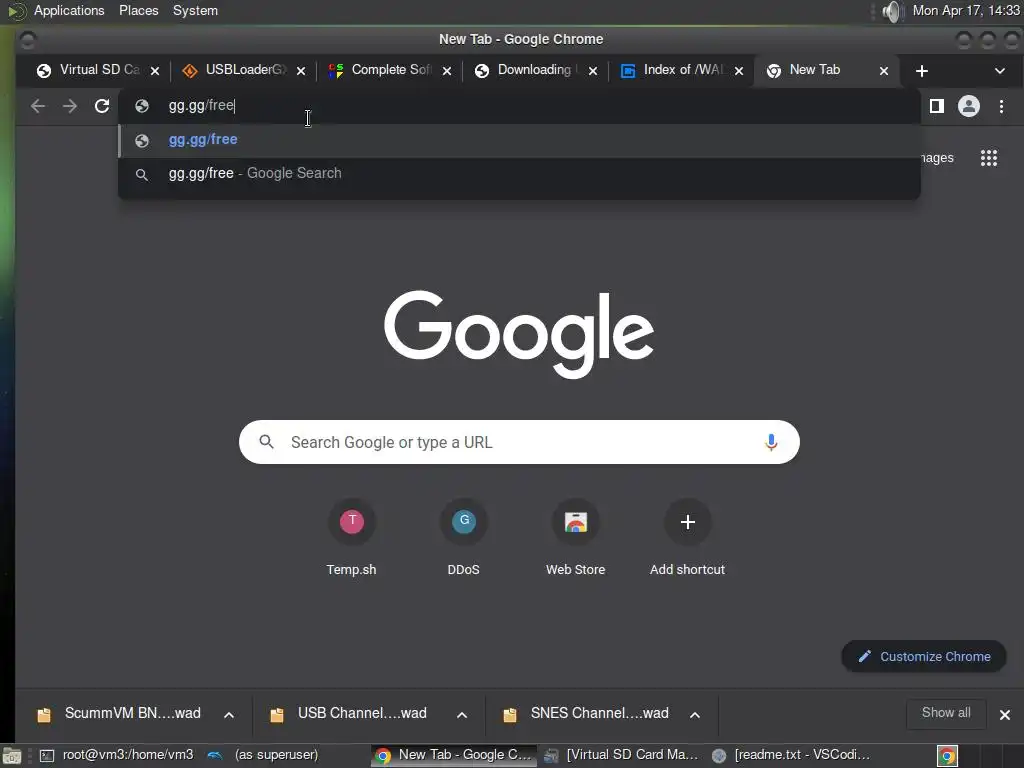Expand SNES Channel wad download options
The width and height of the screenshot is (1024, 768).
click(695, 715)
